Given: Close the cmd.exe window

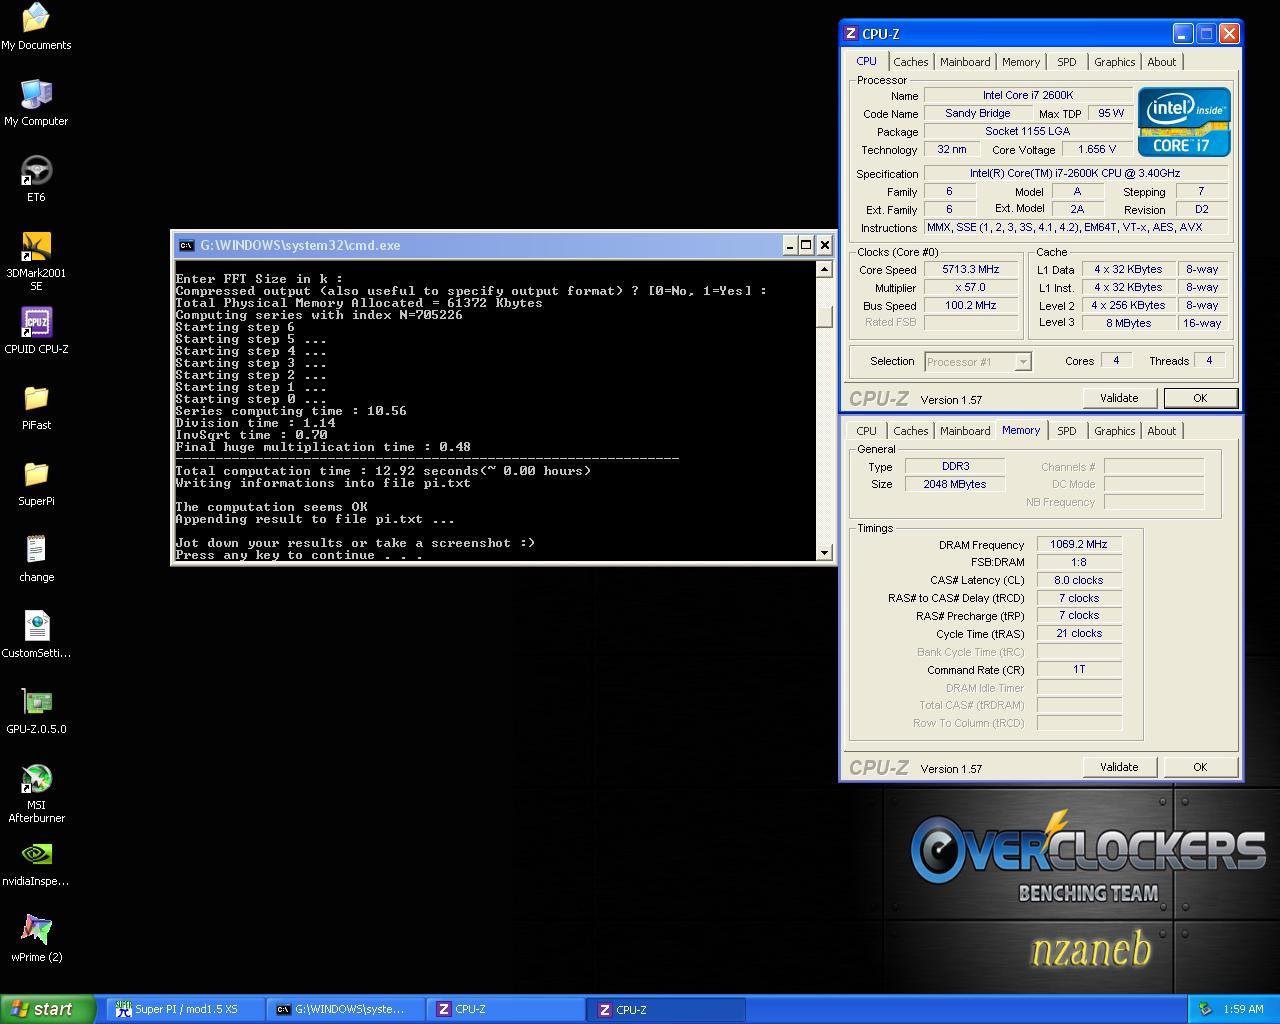Looking at the screenshot, I should (x=824, y=245).
